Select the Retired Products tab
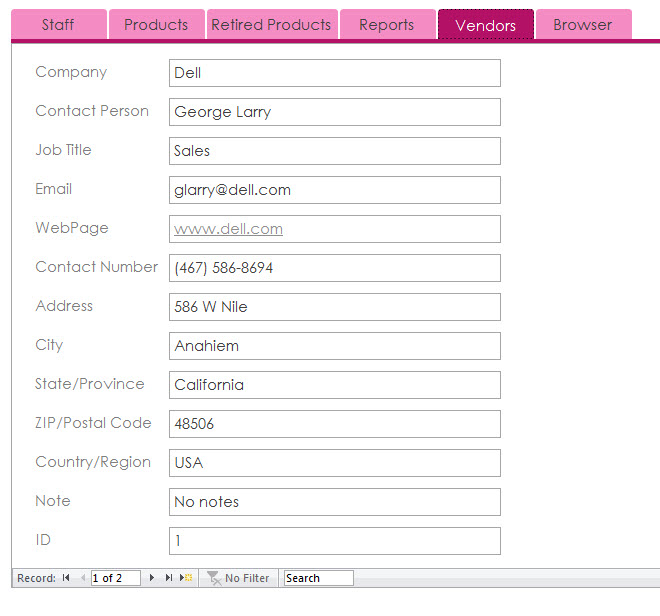This screenshot has height=616, width=660. [271, 25]
